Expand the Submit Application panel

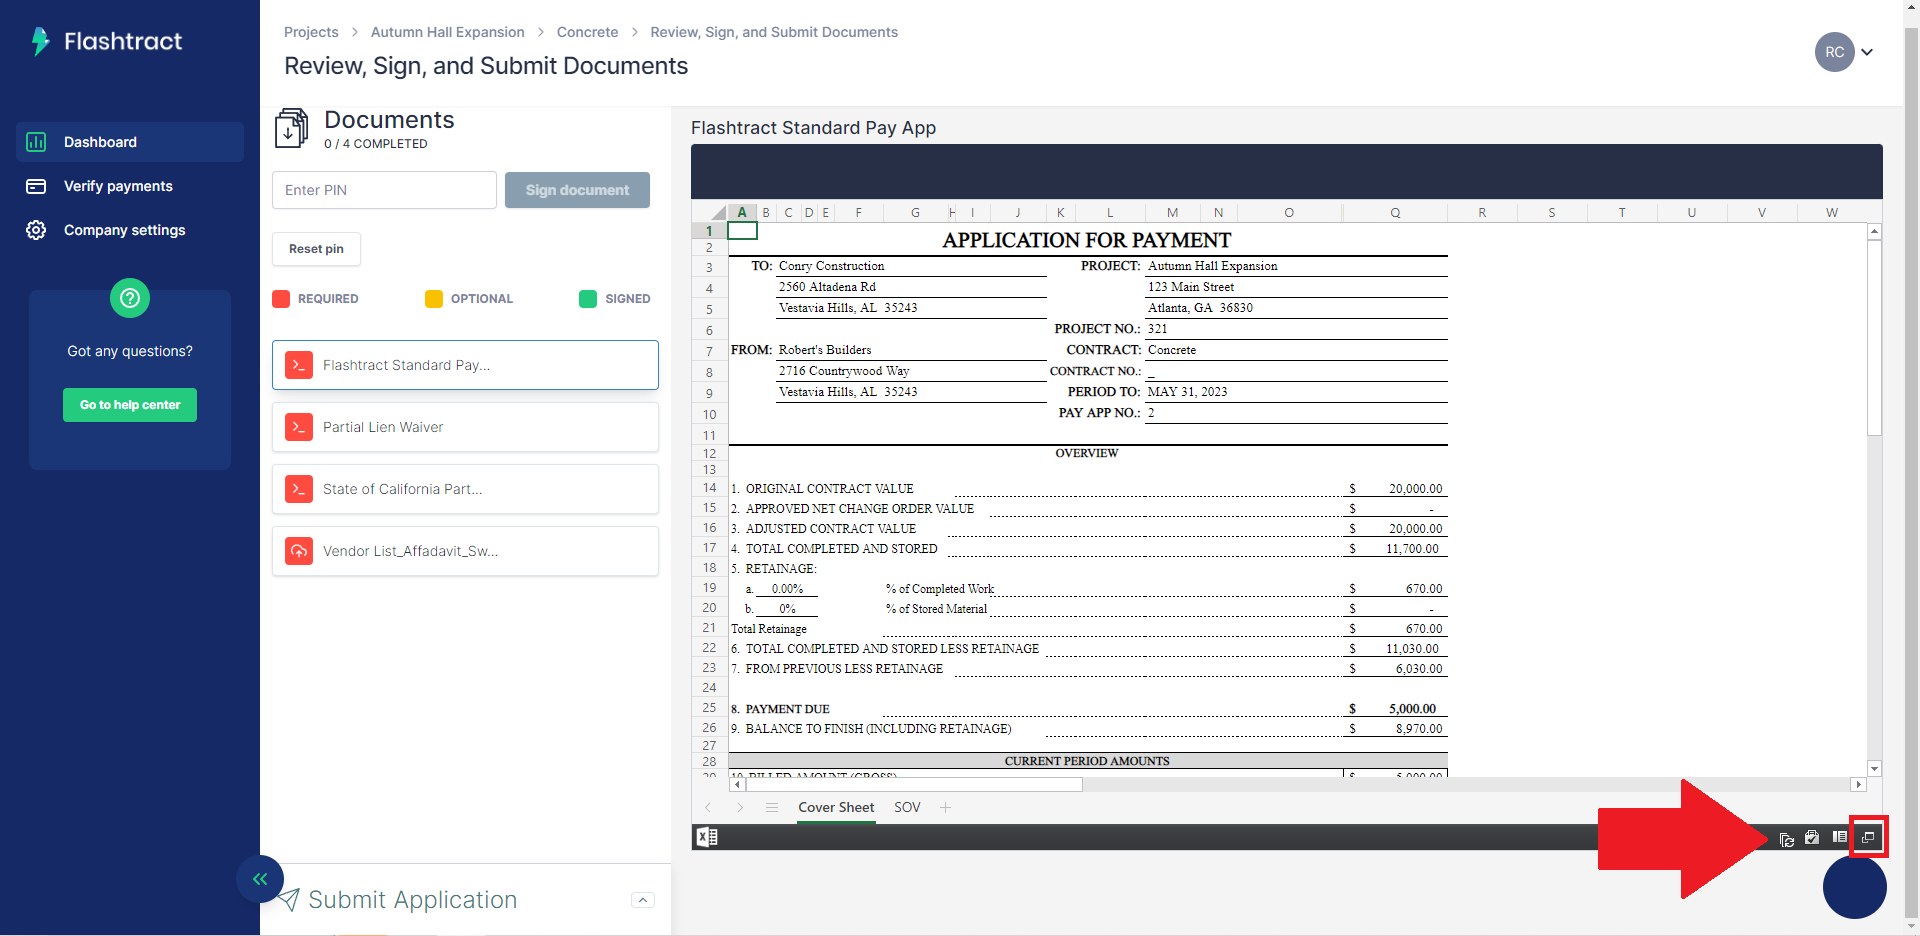pyautogui.click(x=643, y=900)
